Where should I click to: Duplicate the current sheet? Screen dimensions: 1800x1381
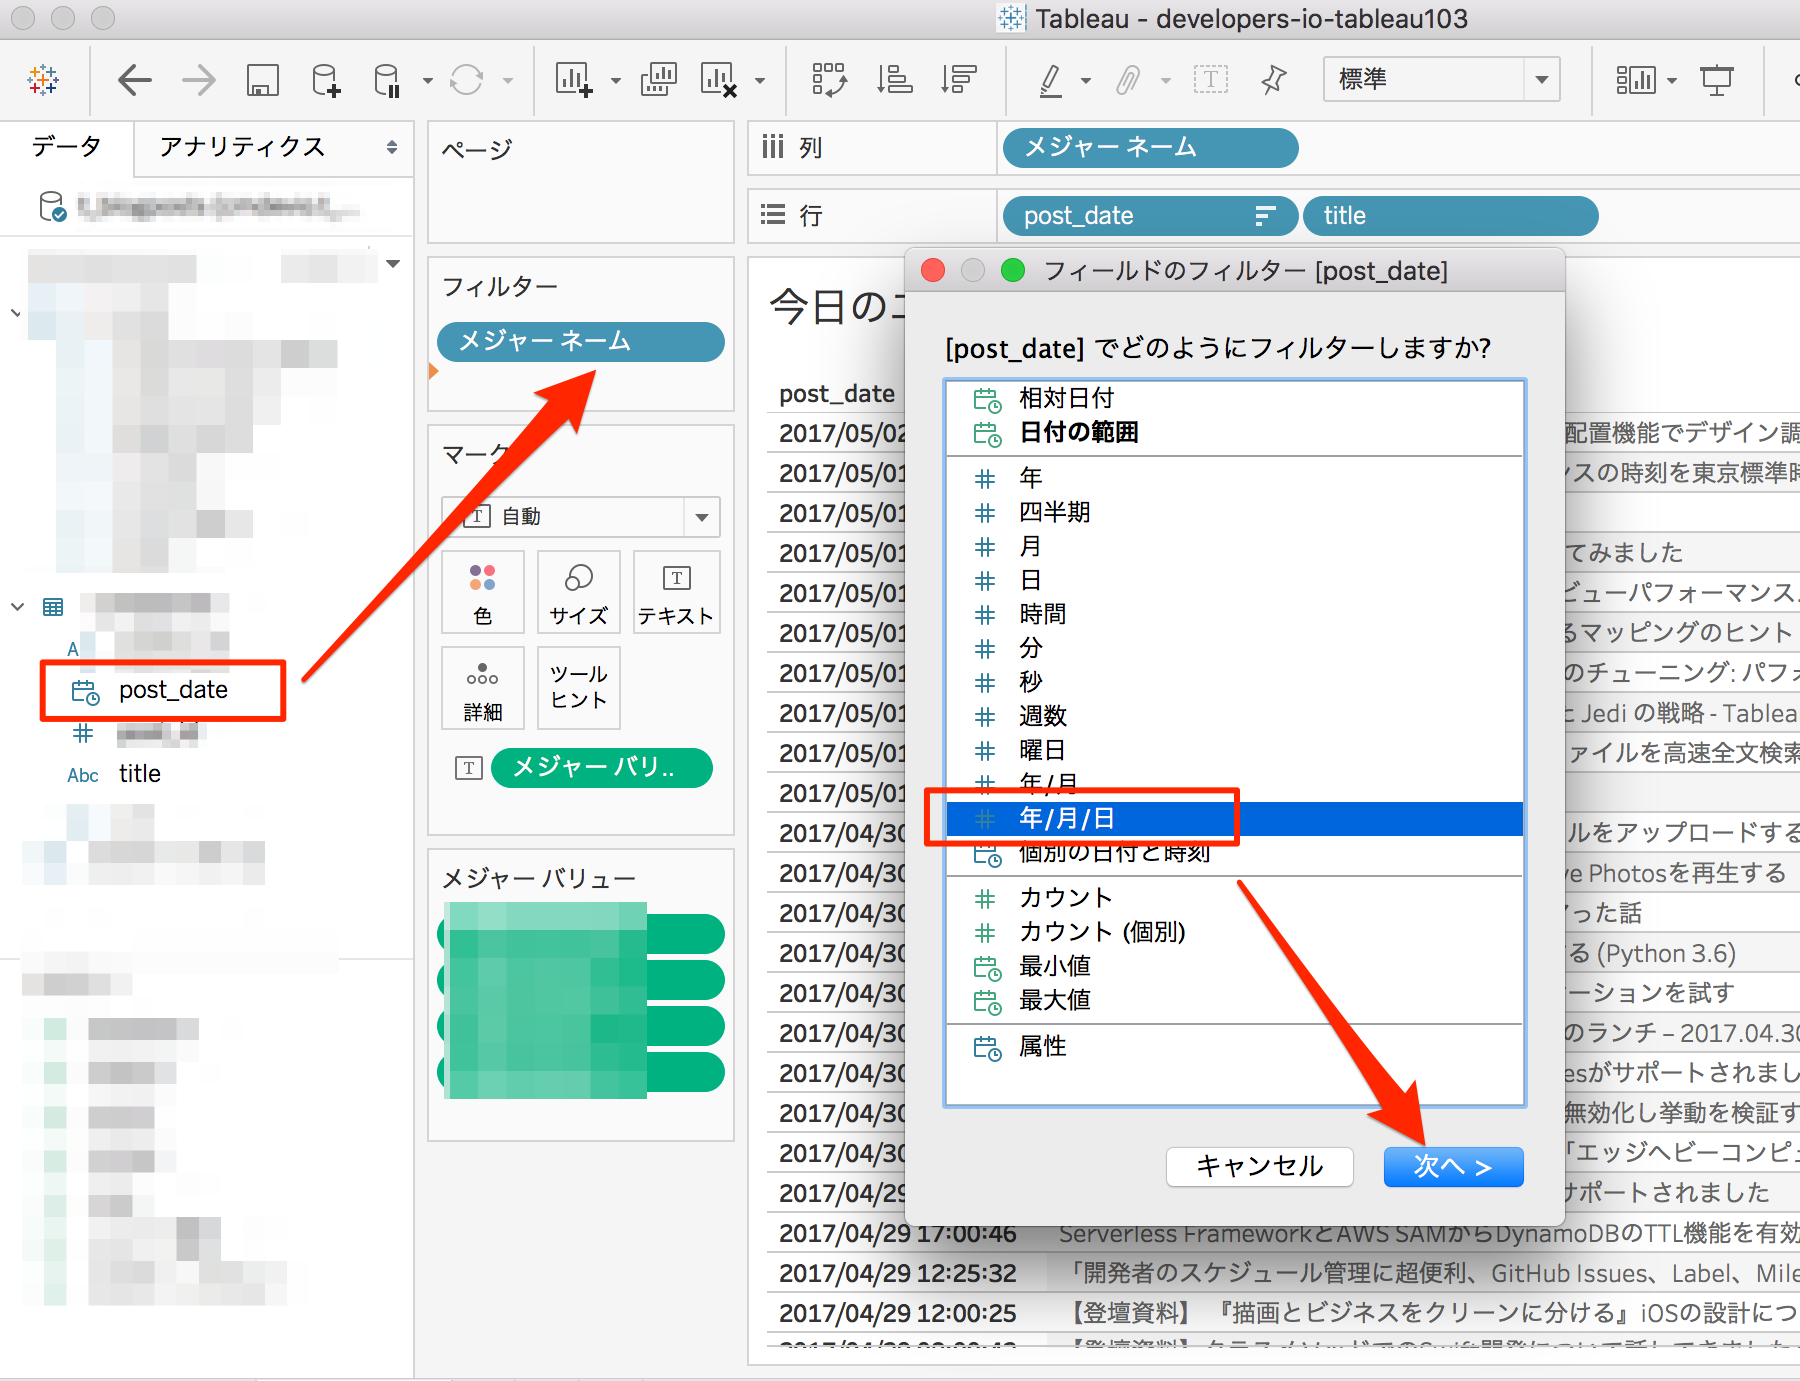[x=658, y=80]
